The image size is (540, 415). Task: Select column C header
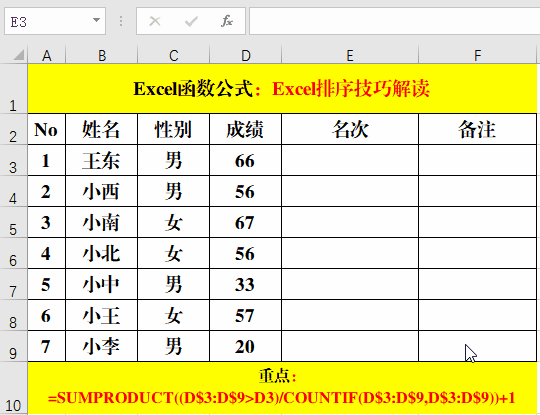click(174, 55)
